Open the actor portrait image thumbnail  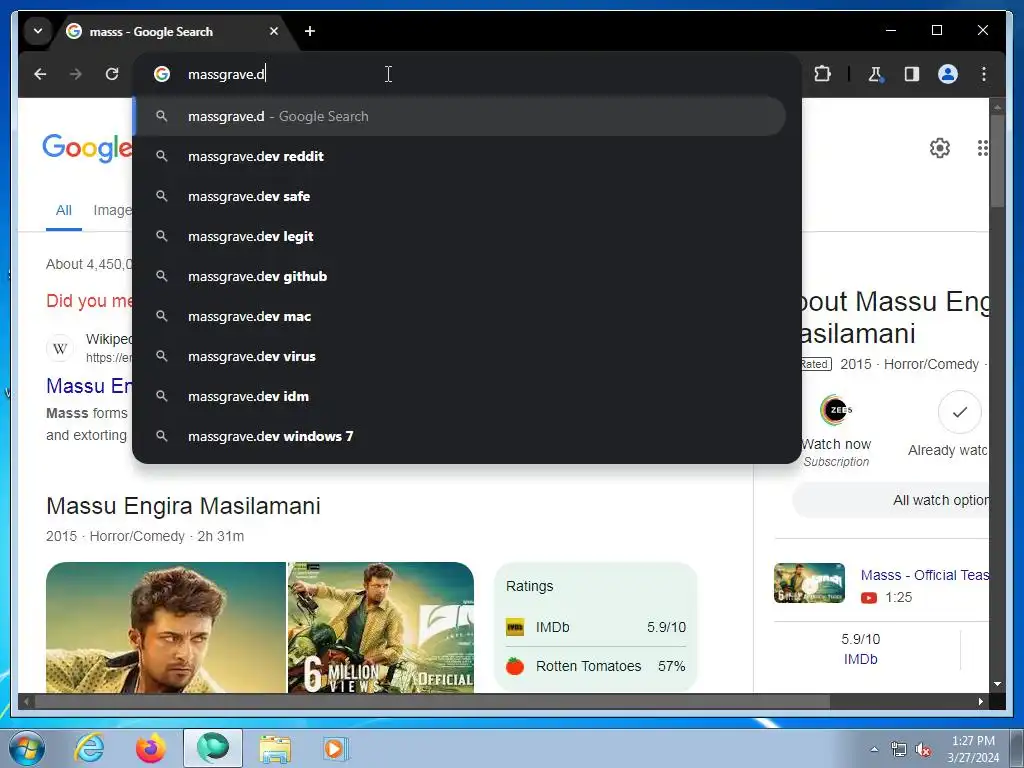coord(166,627)
